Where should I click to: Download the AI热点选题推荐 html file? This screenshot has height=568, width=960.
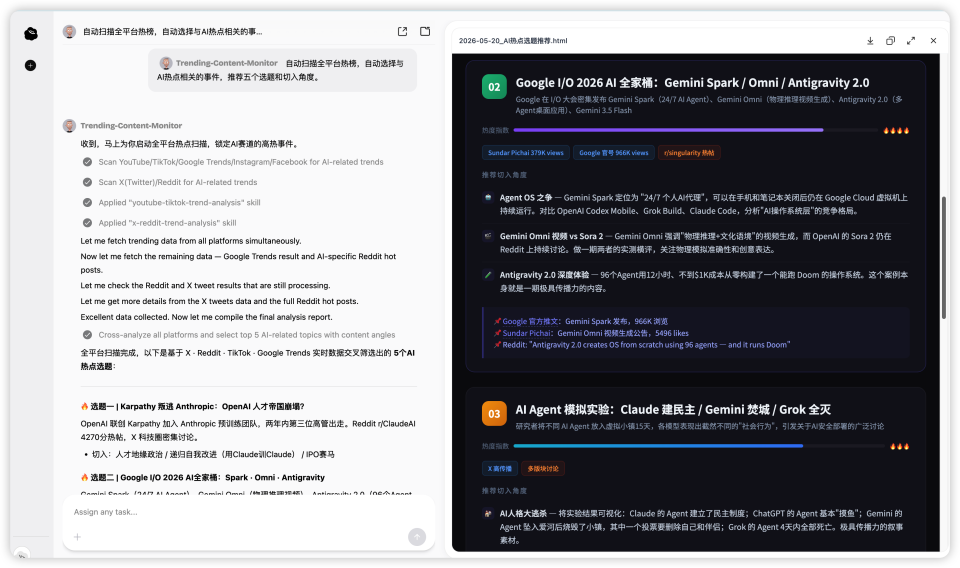(x=870, y=40)
